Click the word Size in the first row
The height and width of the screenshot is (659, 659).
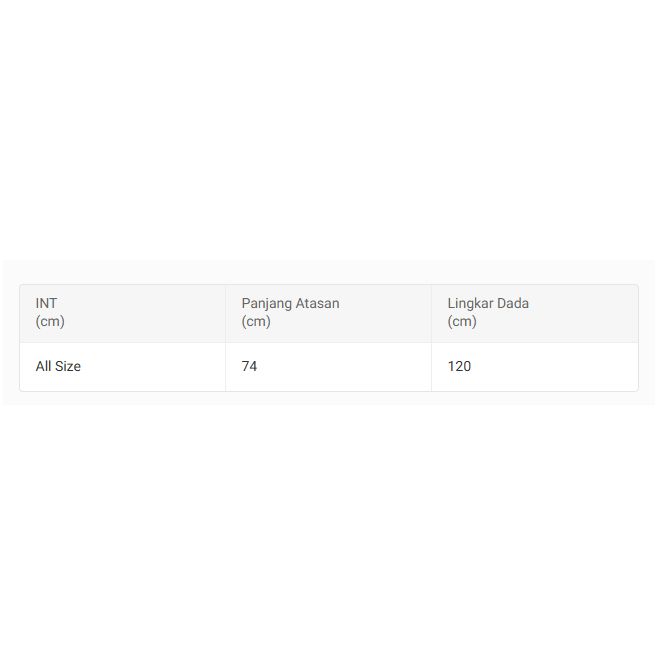point(68,367)
